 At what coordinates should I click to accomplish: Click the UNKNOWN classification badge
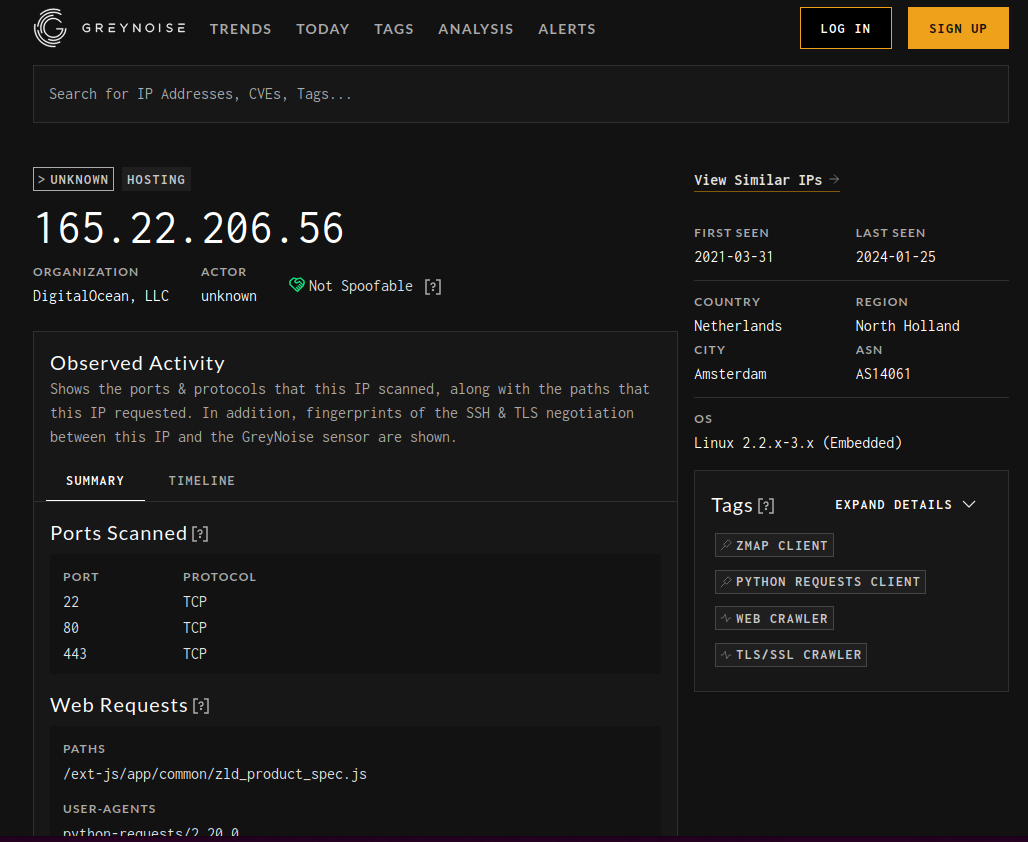pyautogui.click(x=73, y=179)
